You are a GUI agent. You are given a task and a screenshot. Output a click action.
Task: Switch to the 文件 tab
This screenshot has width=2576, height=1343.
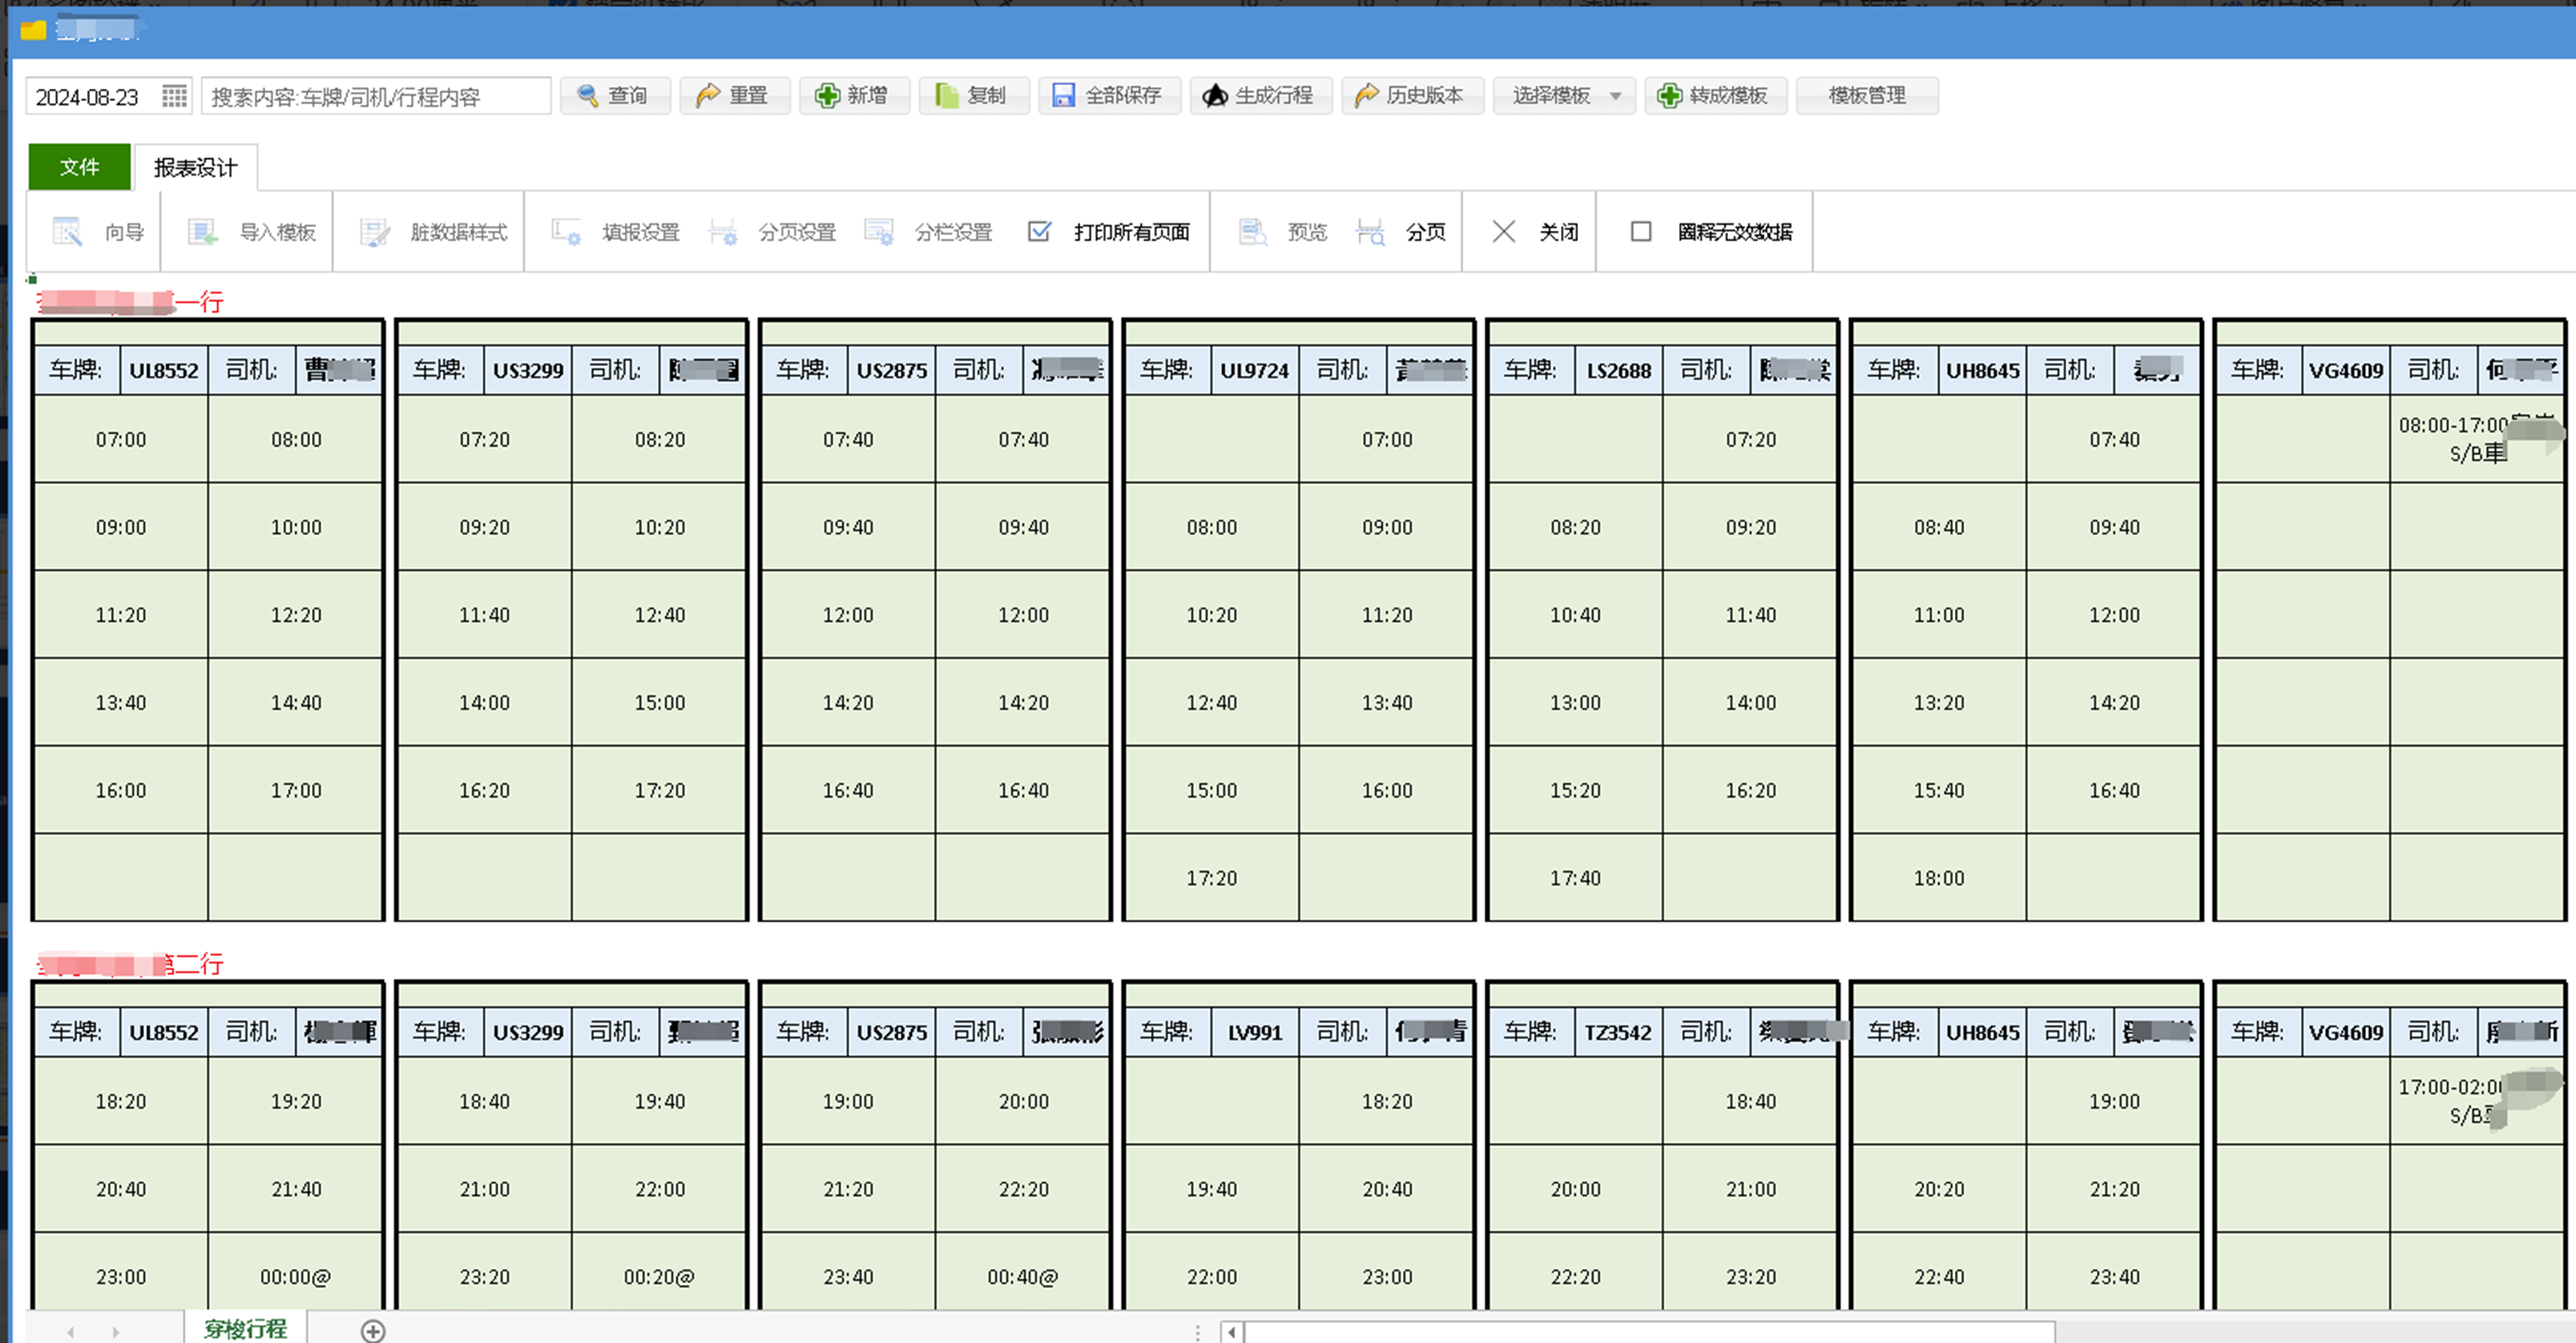[x=79, y=167]
